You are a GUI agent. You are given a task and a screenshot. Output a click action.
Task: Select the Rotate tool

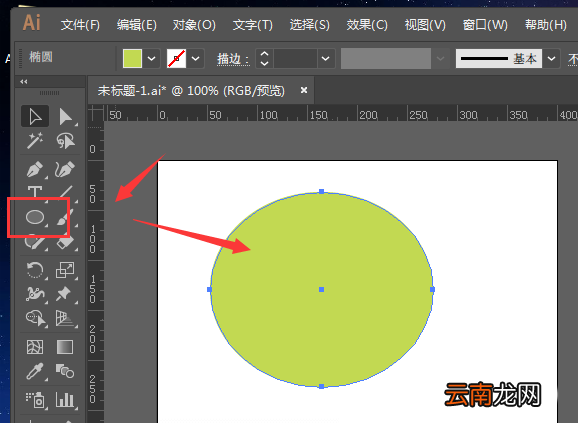(35, 270)
